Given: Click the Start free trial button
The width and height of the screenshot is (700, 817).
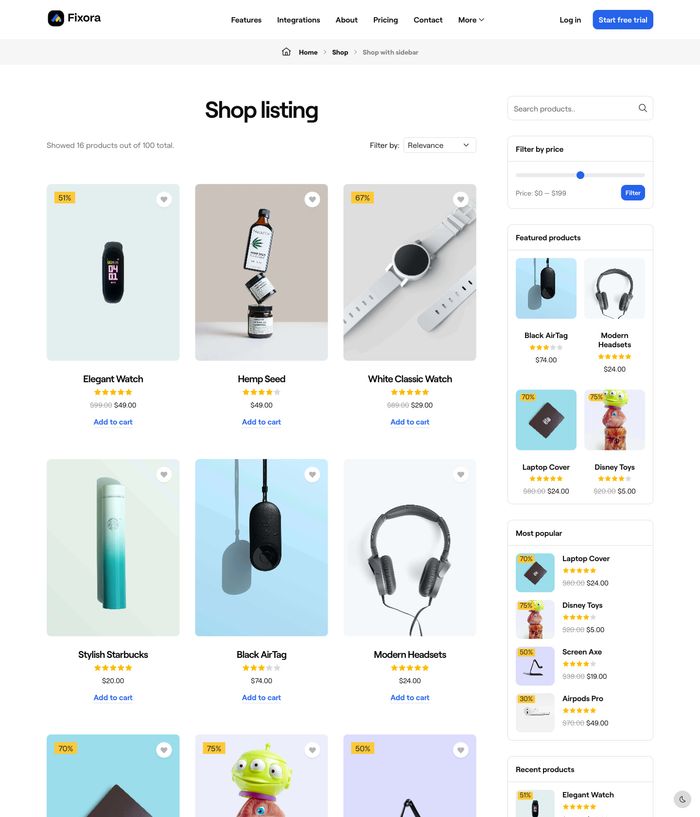Looking at the screenshot, I should 622,20.
